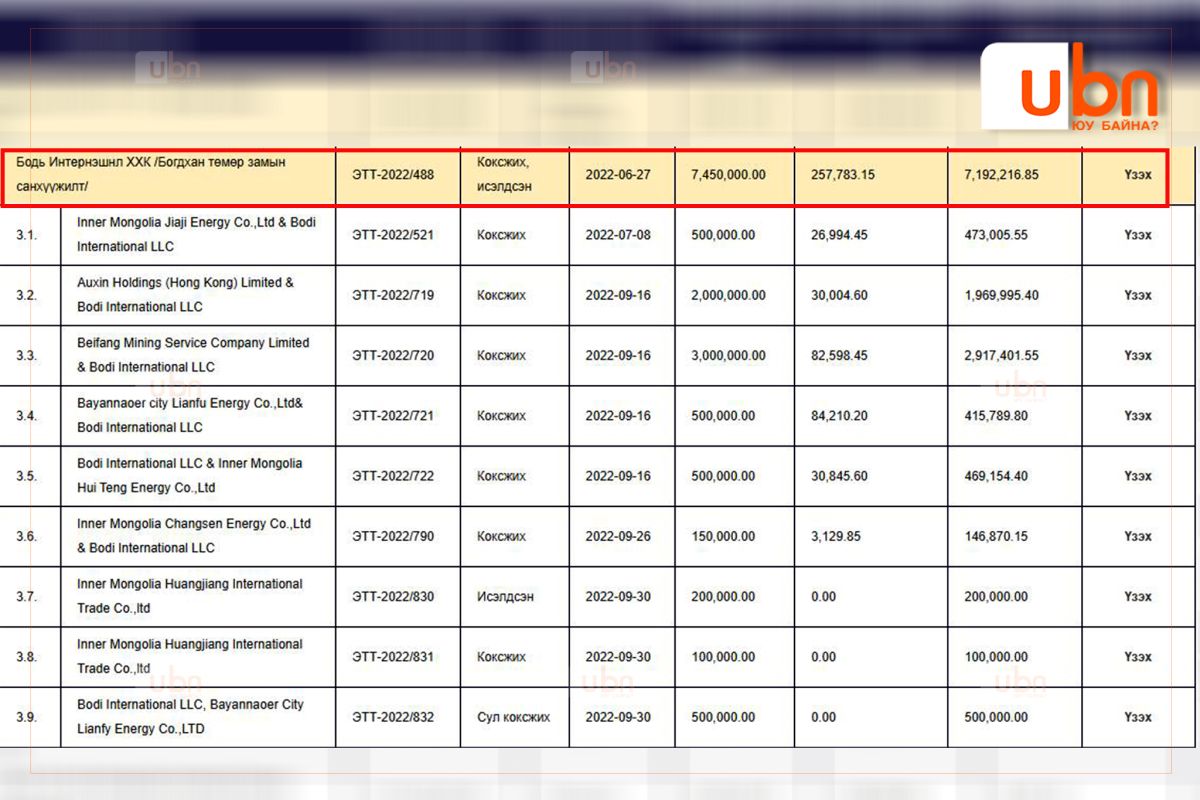Open Үзэх link for contract ЭТТ-2022/488

coord(1137,175)
